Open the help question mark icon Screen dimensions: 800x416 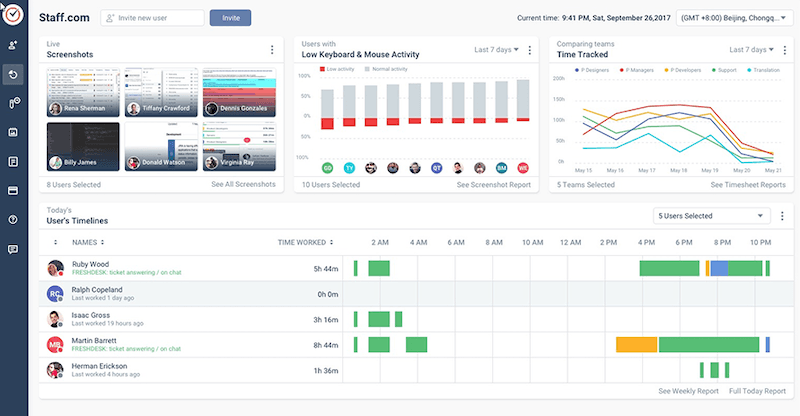point(14,219)
